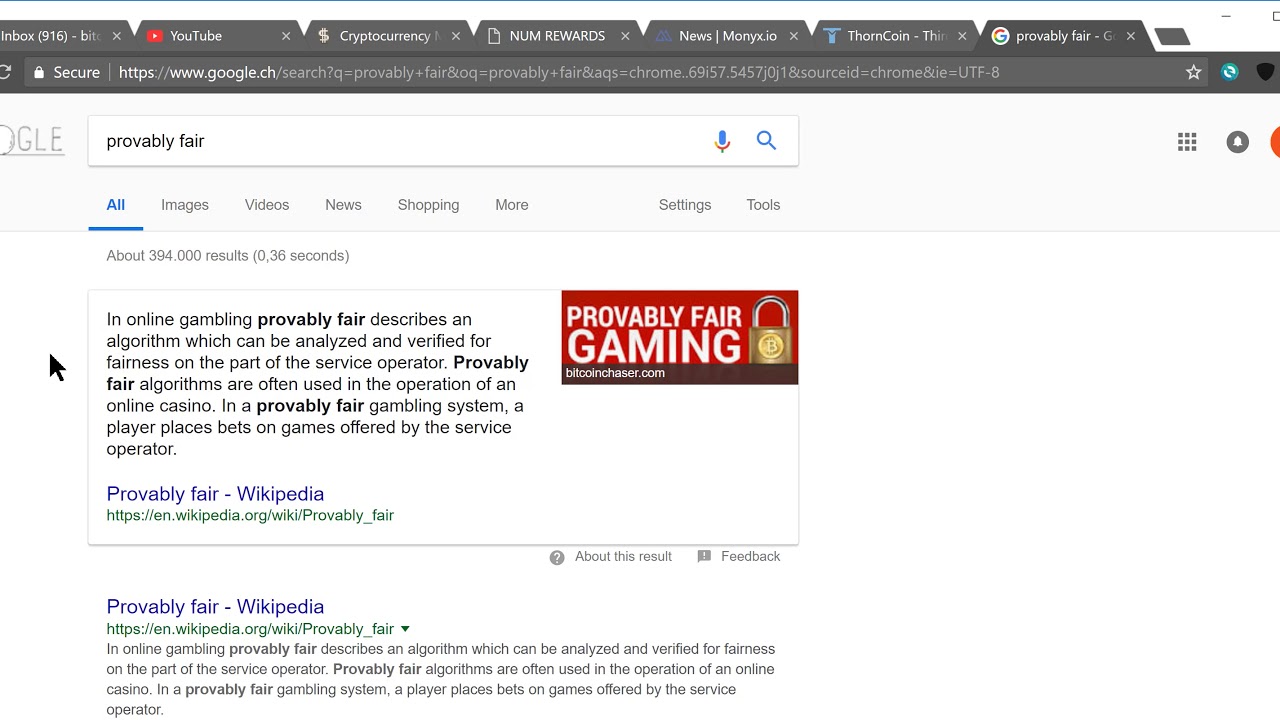The image size is (1280, 720).
Task: Close the YouTube tab
Action: click(x=286, y=36)
